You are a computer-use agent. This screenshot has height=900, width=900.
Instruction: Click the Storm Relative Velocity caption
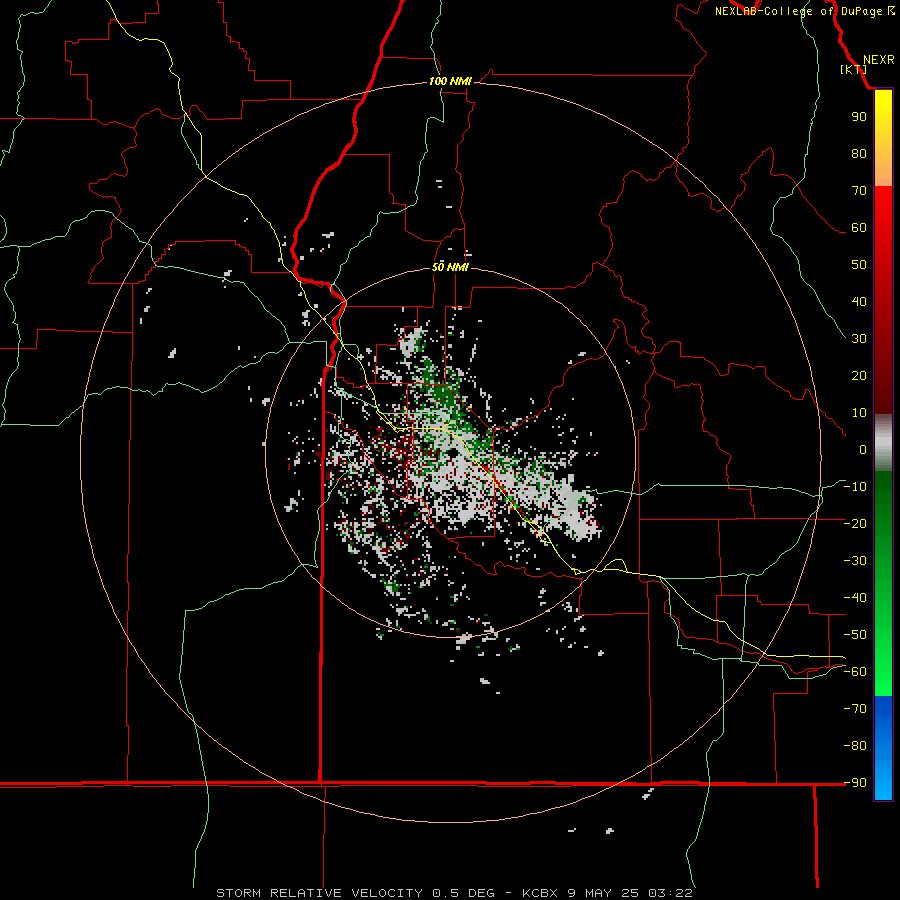pos(454,893)
